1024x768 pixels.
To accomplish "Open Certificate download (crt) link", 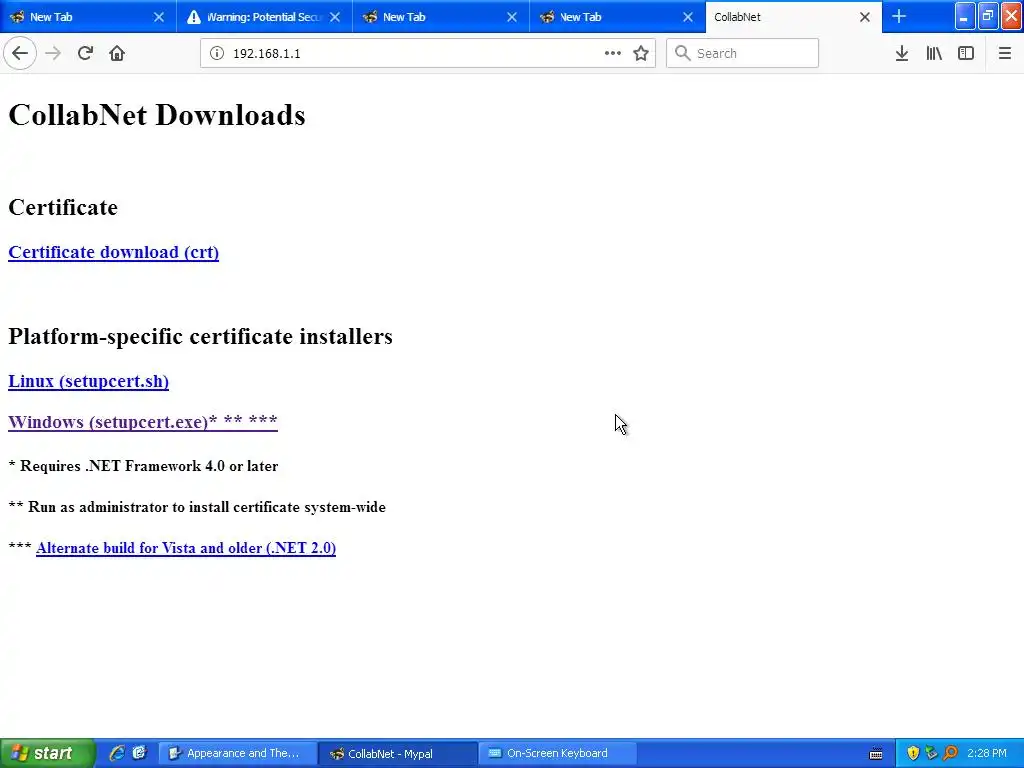I will point(114,252).
